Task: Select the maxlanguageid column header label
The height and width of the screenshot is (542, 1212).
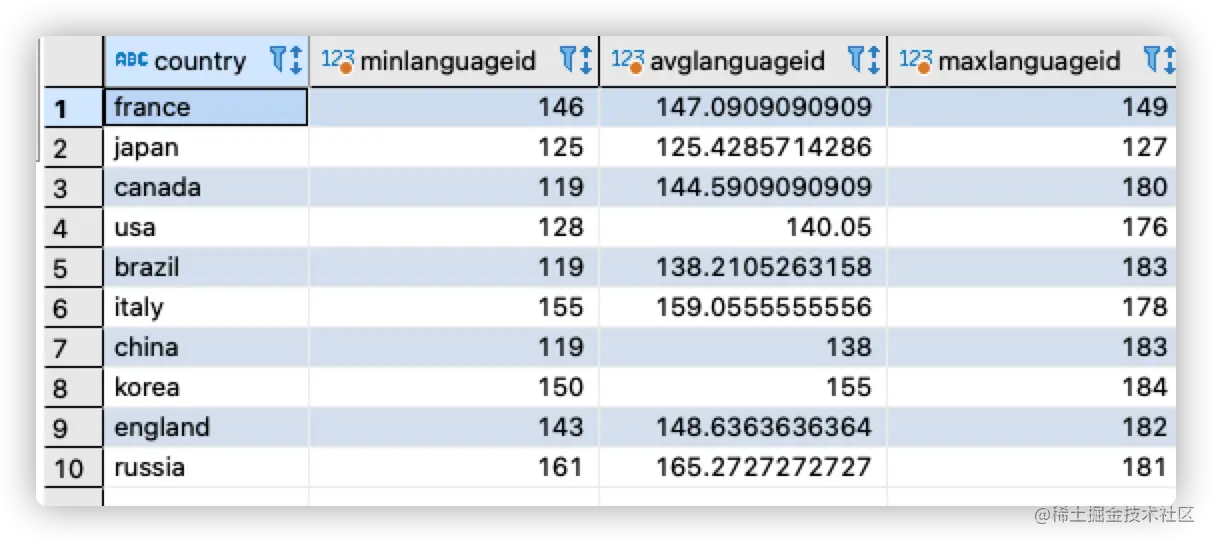Action: 1030,61
